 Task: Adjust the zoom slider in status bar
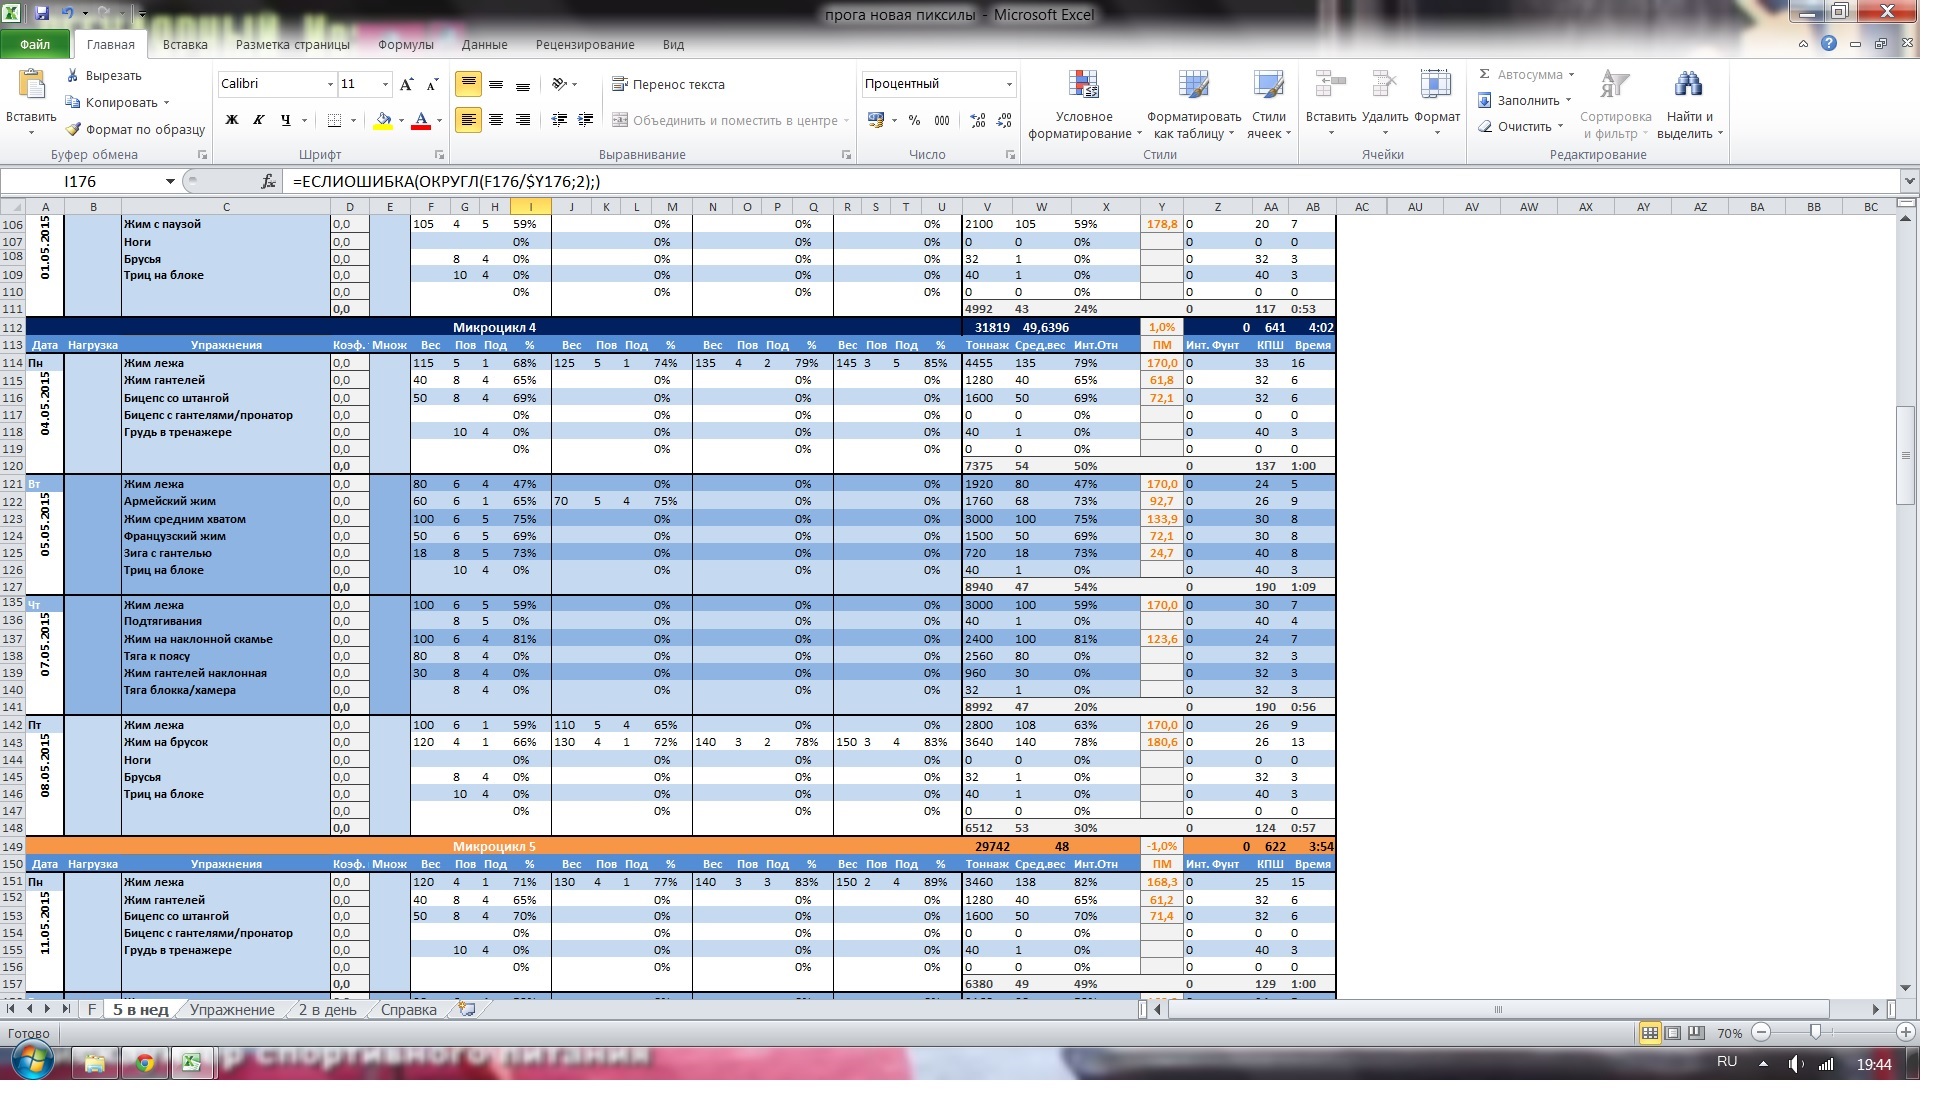click(1815, 1032)
